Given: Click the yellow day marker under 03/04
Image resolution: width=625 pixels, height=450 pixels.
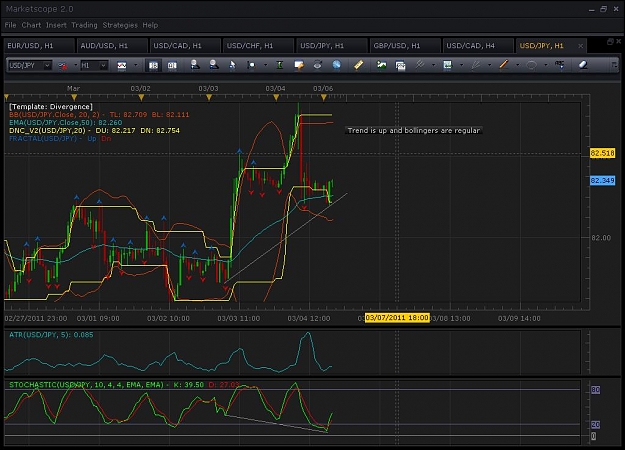Looking at the screenshot, I should pyautogui.click(x=276, y=97).
